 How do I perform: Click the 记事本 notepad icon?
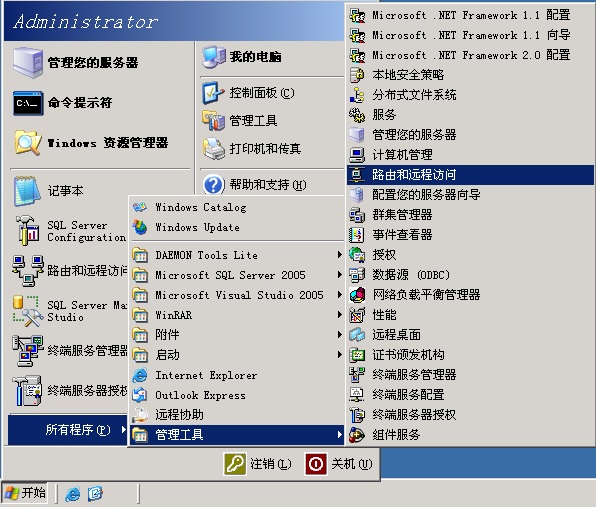(x=27, y=191)
